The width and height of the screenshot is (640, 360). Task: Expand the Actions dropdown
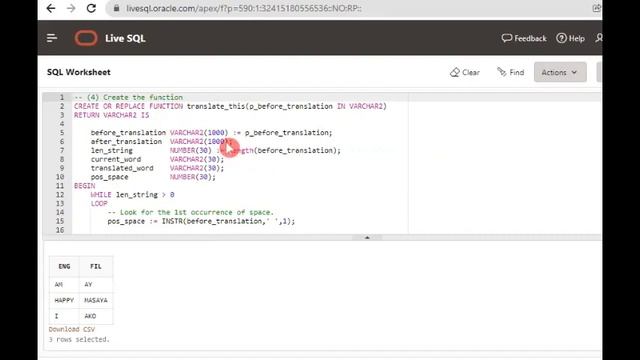pyautogui.click(x=560, y=72)
